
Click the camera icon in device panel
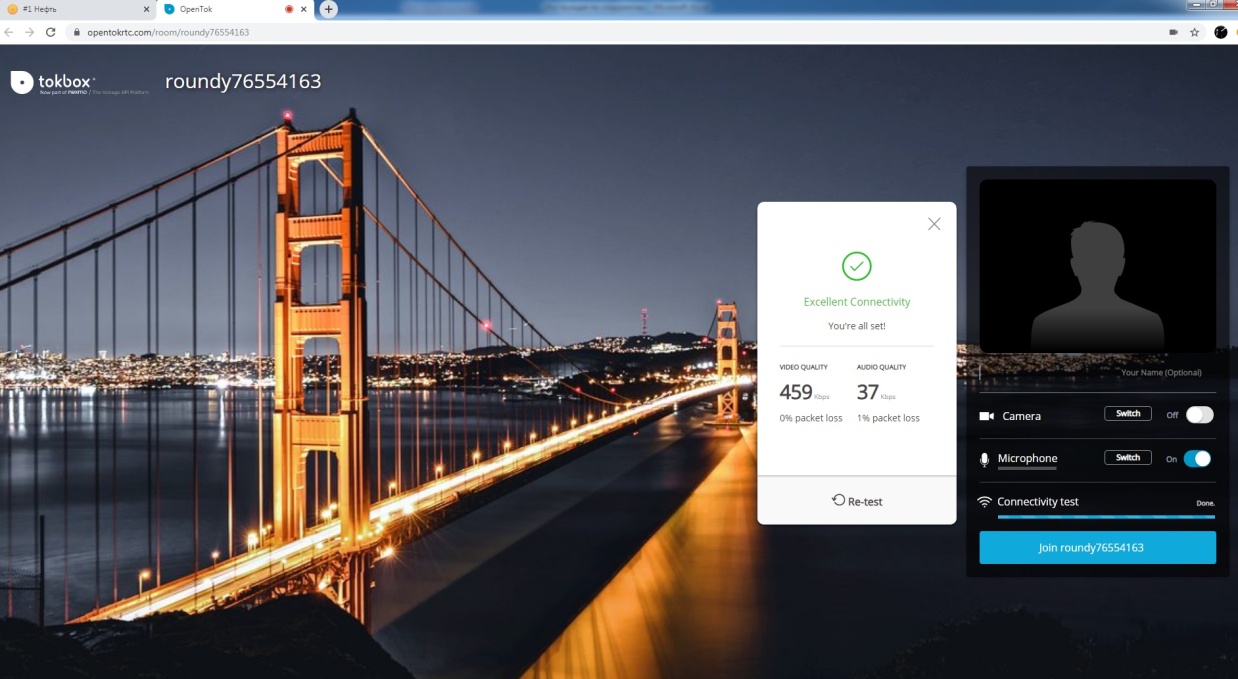(x=986, y=416)
